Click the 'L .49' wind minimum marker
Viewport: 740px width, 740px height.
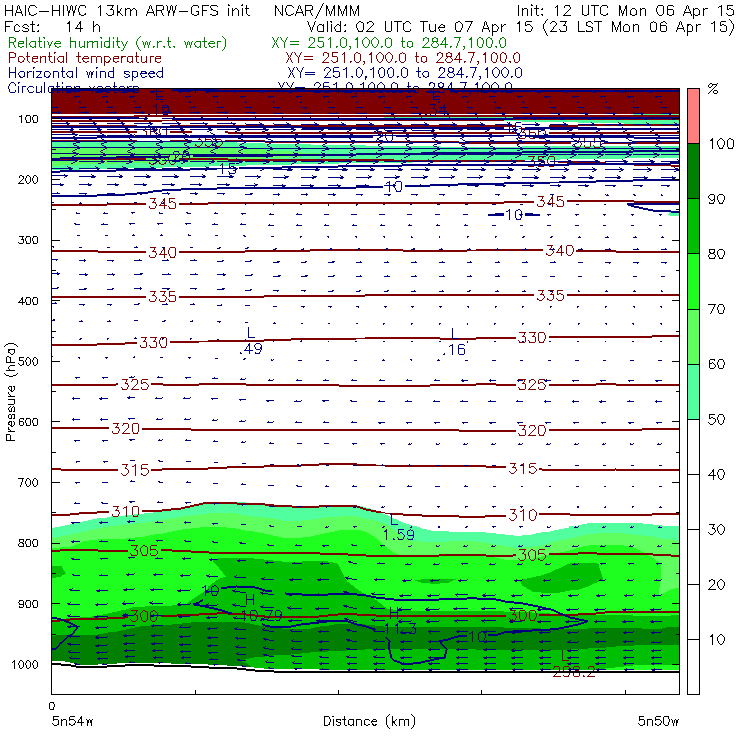(251, 341)
